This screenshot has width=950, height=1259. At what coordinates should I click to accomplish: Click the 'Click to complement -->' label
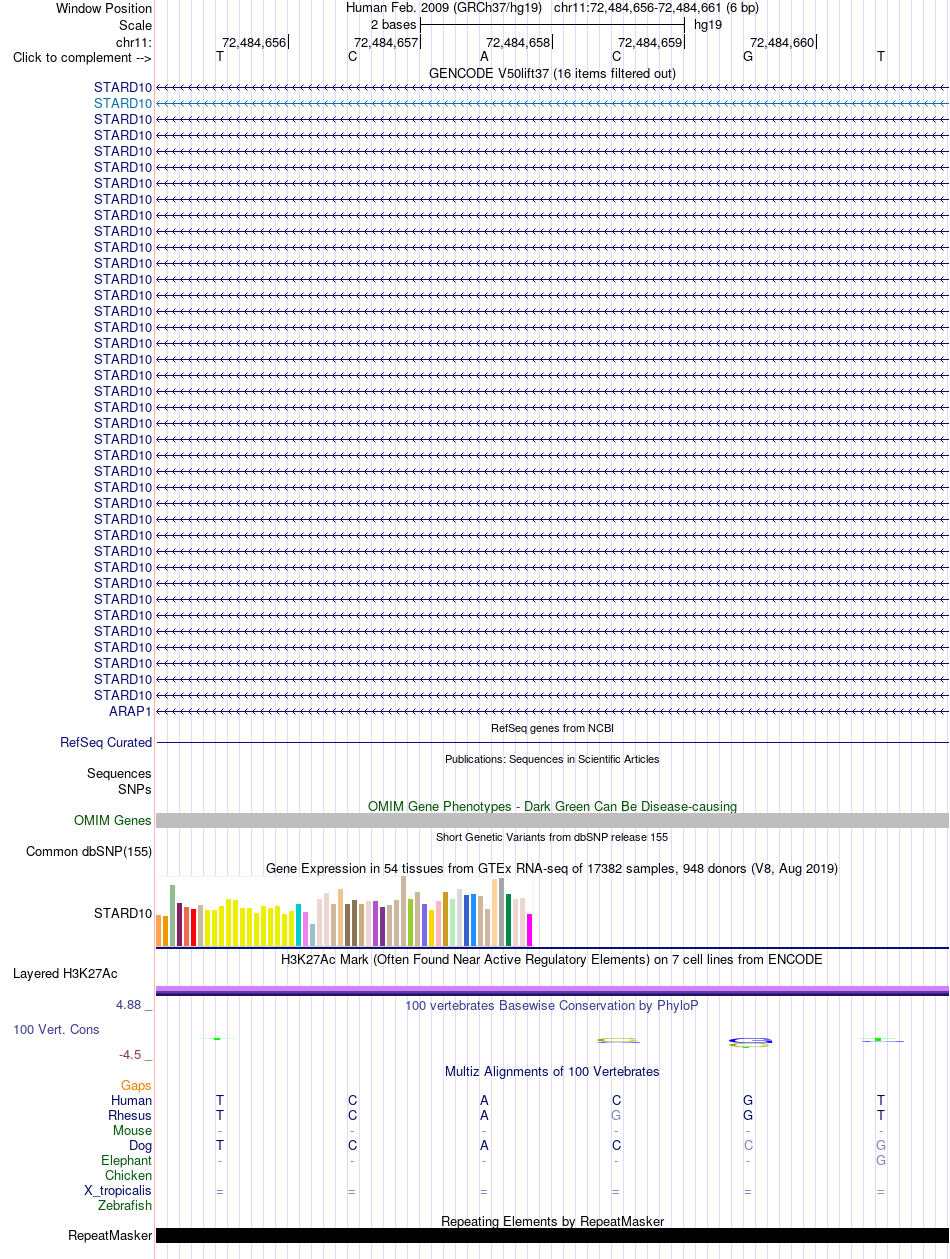[82, 57]
